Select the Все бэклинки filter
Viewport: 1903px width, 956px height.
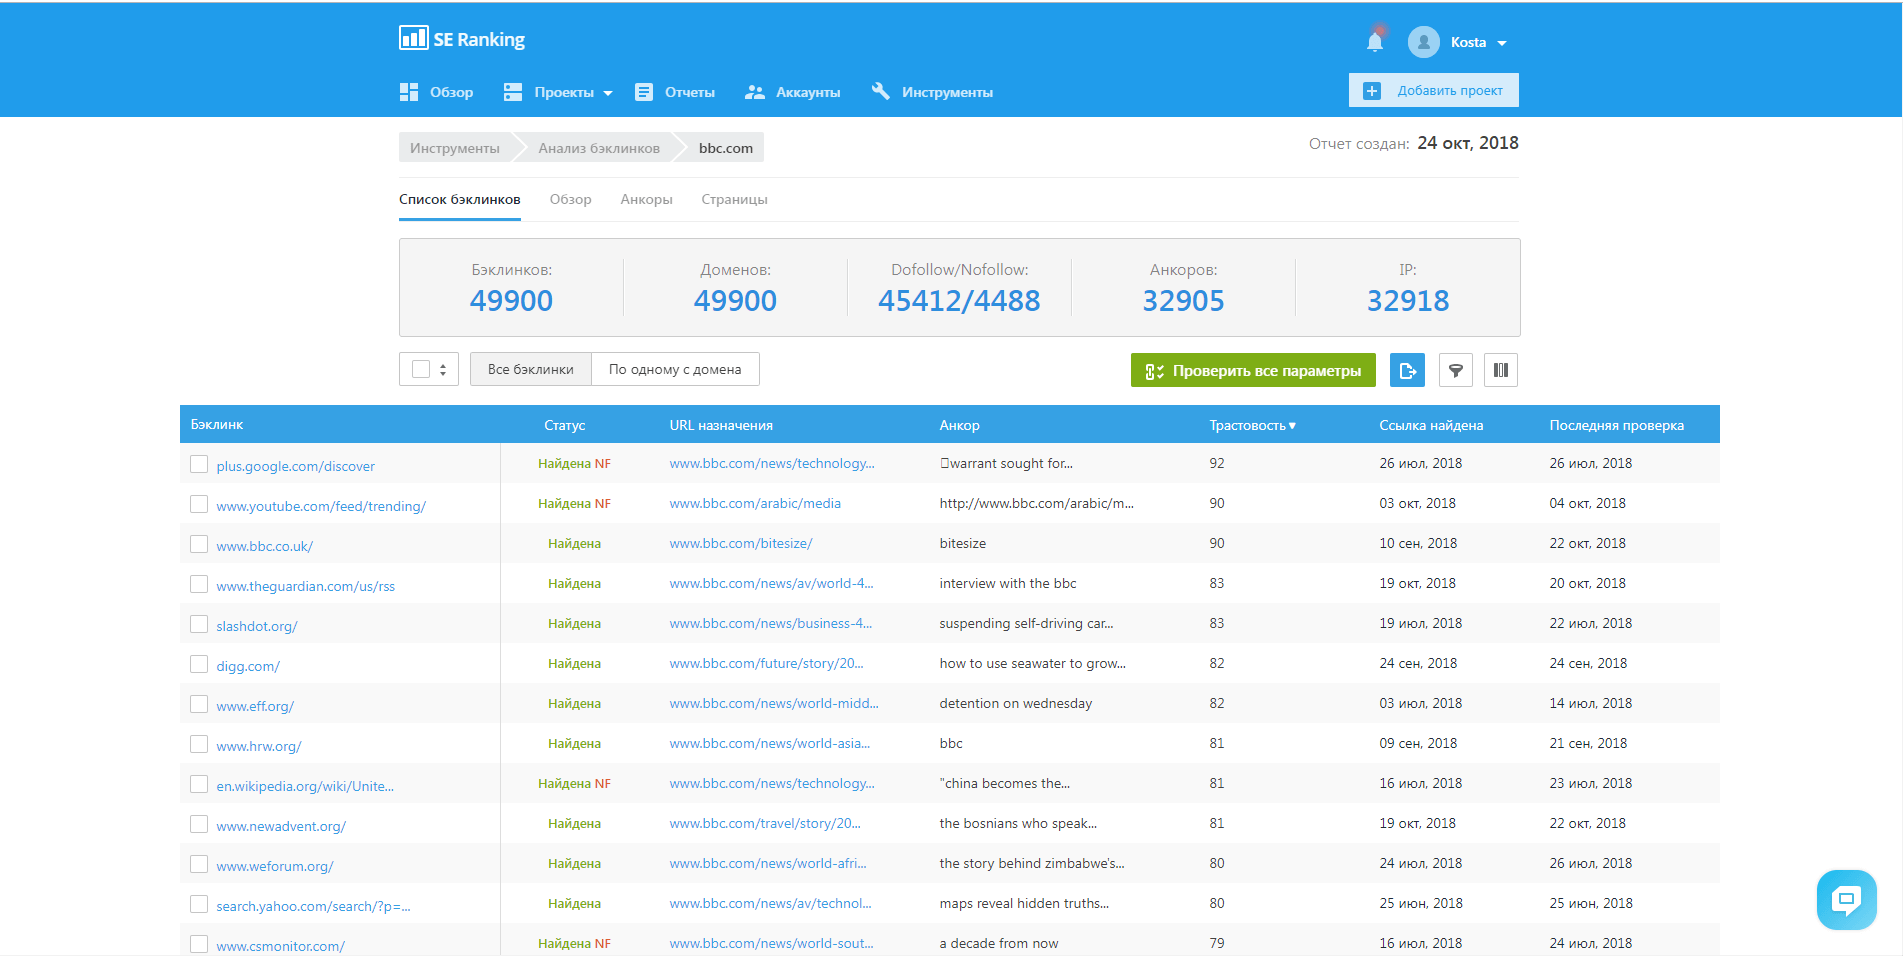tap(531, 369)
